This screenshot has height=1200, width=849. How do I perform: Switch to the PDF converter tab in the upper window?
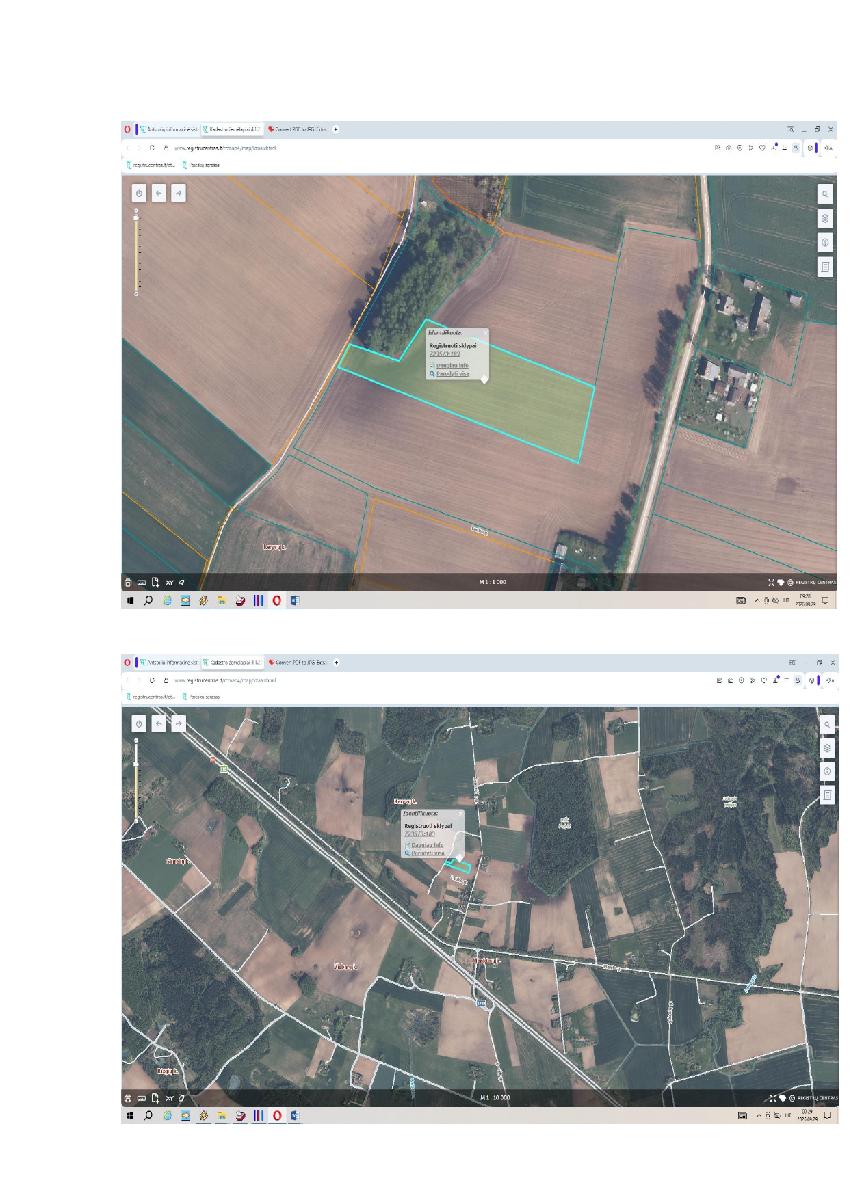298,129
